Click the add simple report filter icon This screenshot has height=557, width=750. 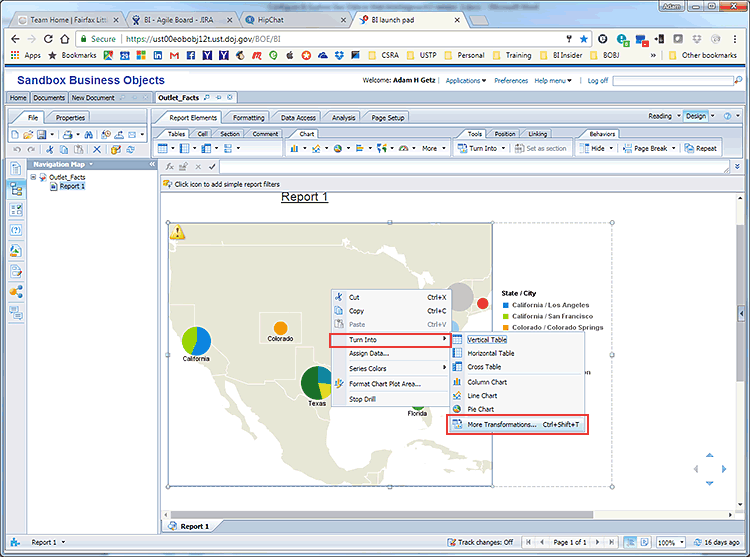167,184
